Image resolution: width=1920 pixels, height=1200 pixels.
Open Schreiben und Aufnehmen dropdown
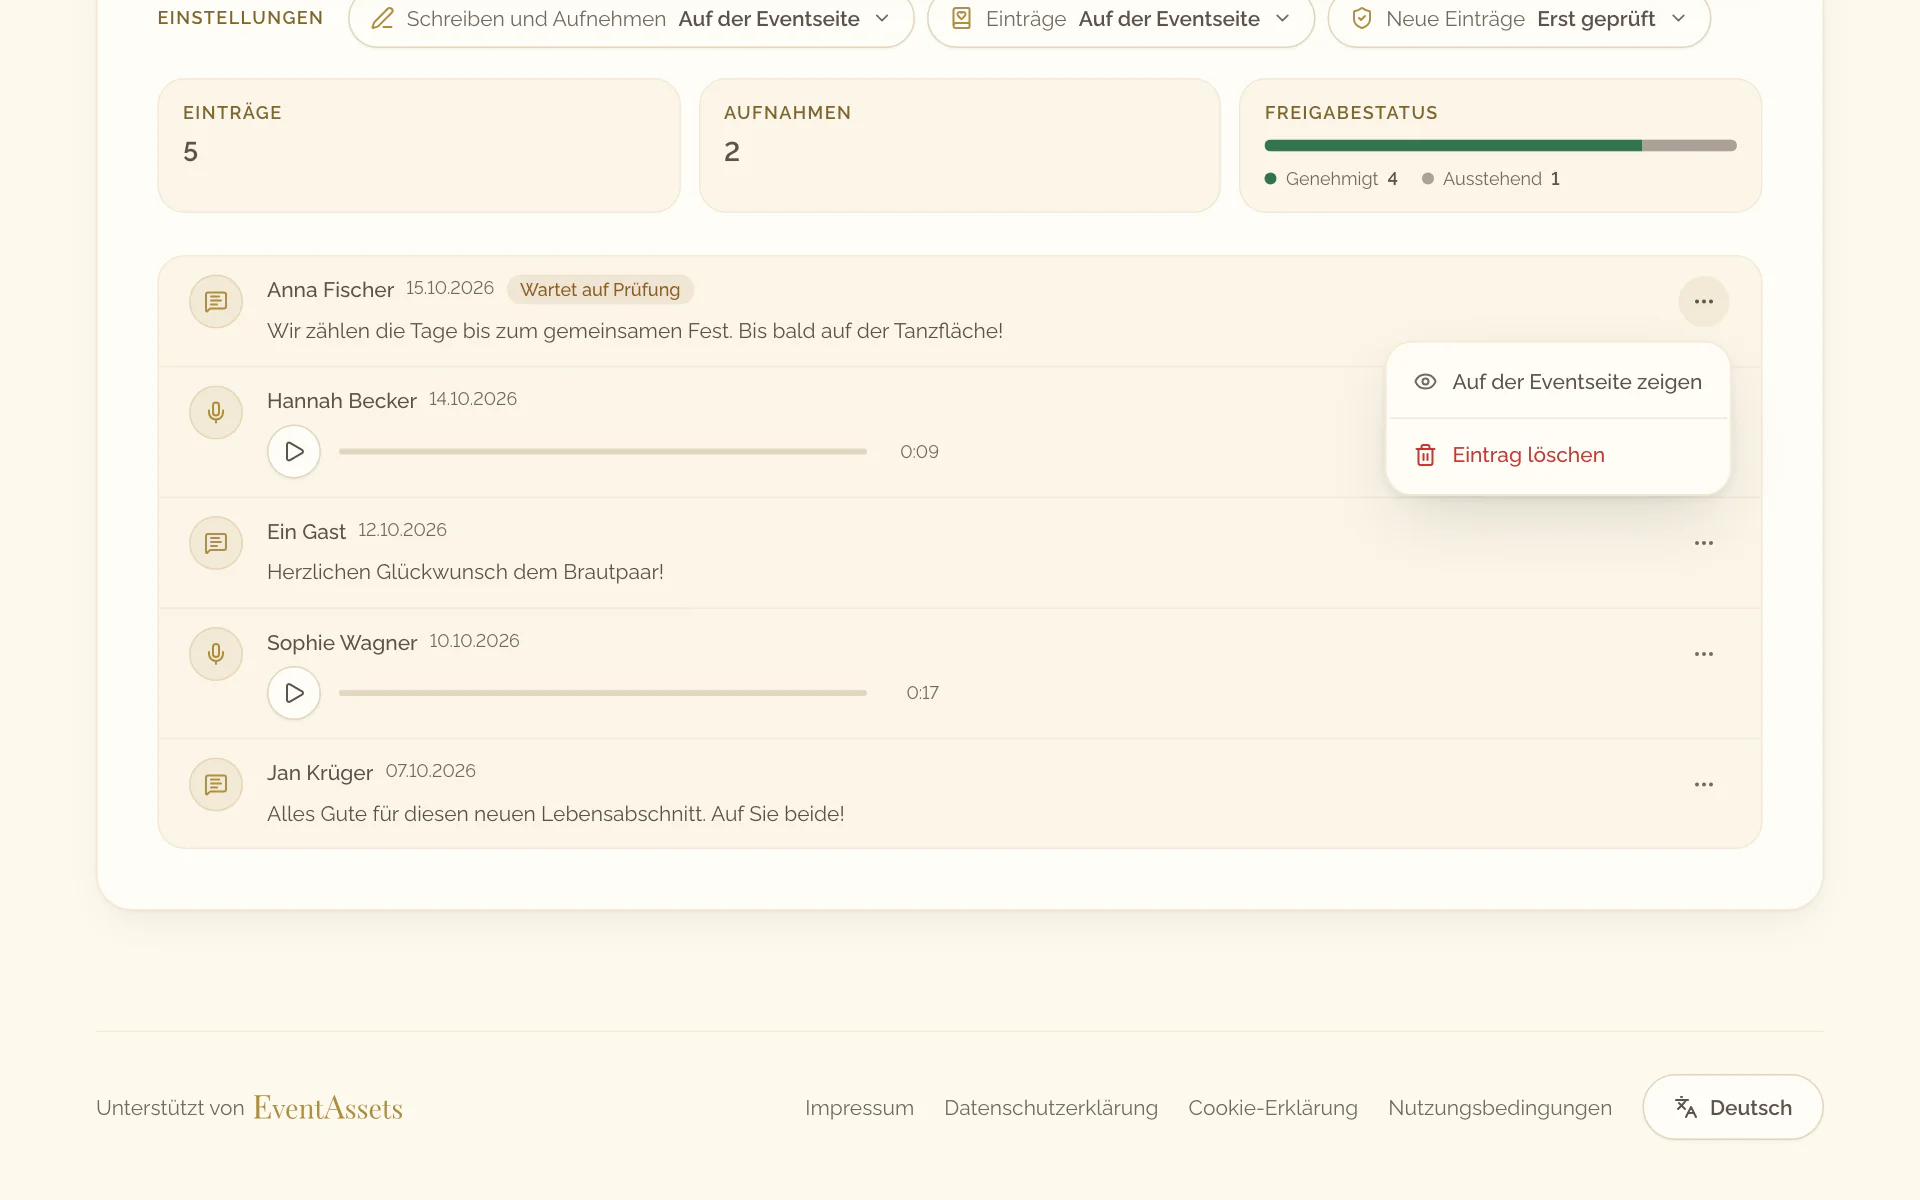pyautogui.click(x=631, y=19)
